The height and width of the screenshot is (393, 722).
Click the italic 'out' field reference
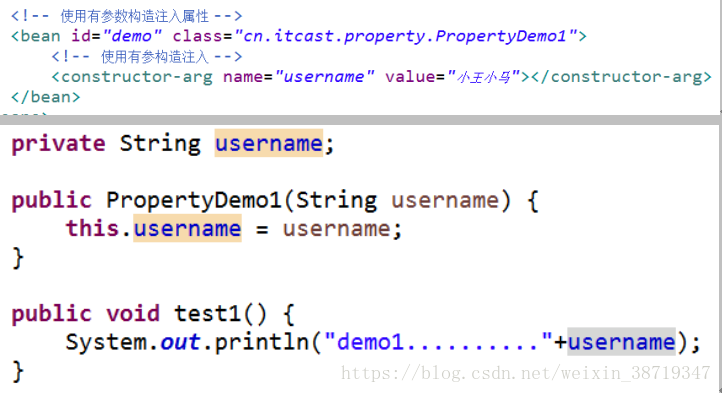[x=180, y=342]
